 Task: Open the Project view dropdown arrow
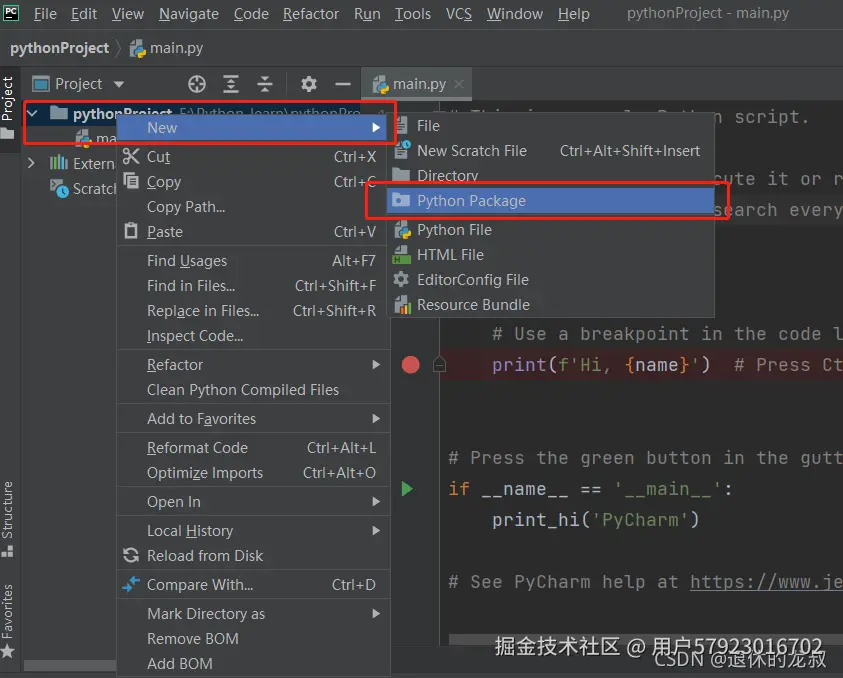[x=119, y=84]
